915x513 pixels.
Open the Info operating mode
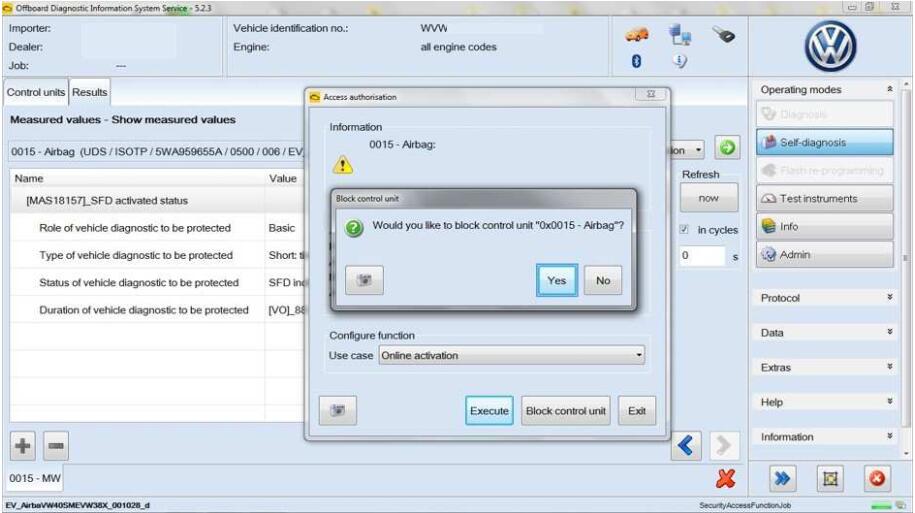click(825, 226)
